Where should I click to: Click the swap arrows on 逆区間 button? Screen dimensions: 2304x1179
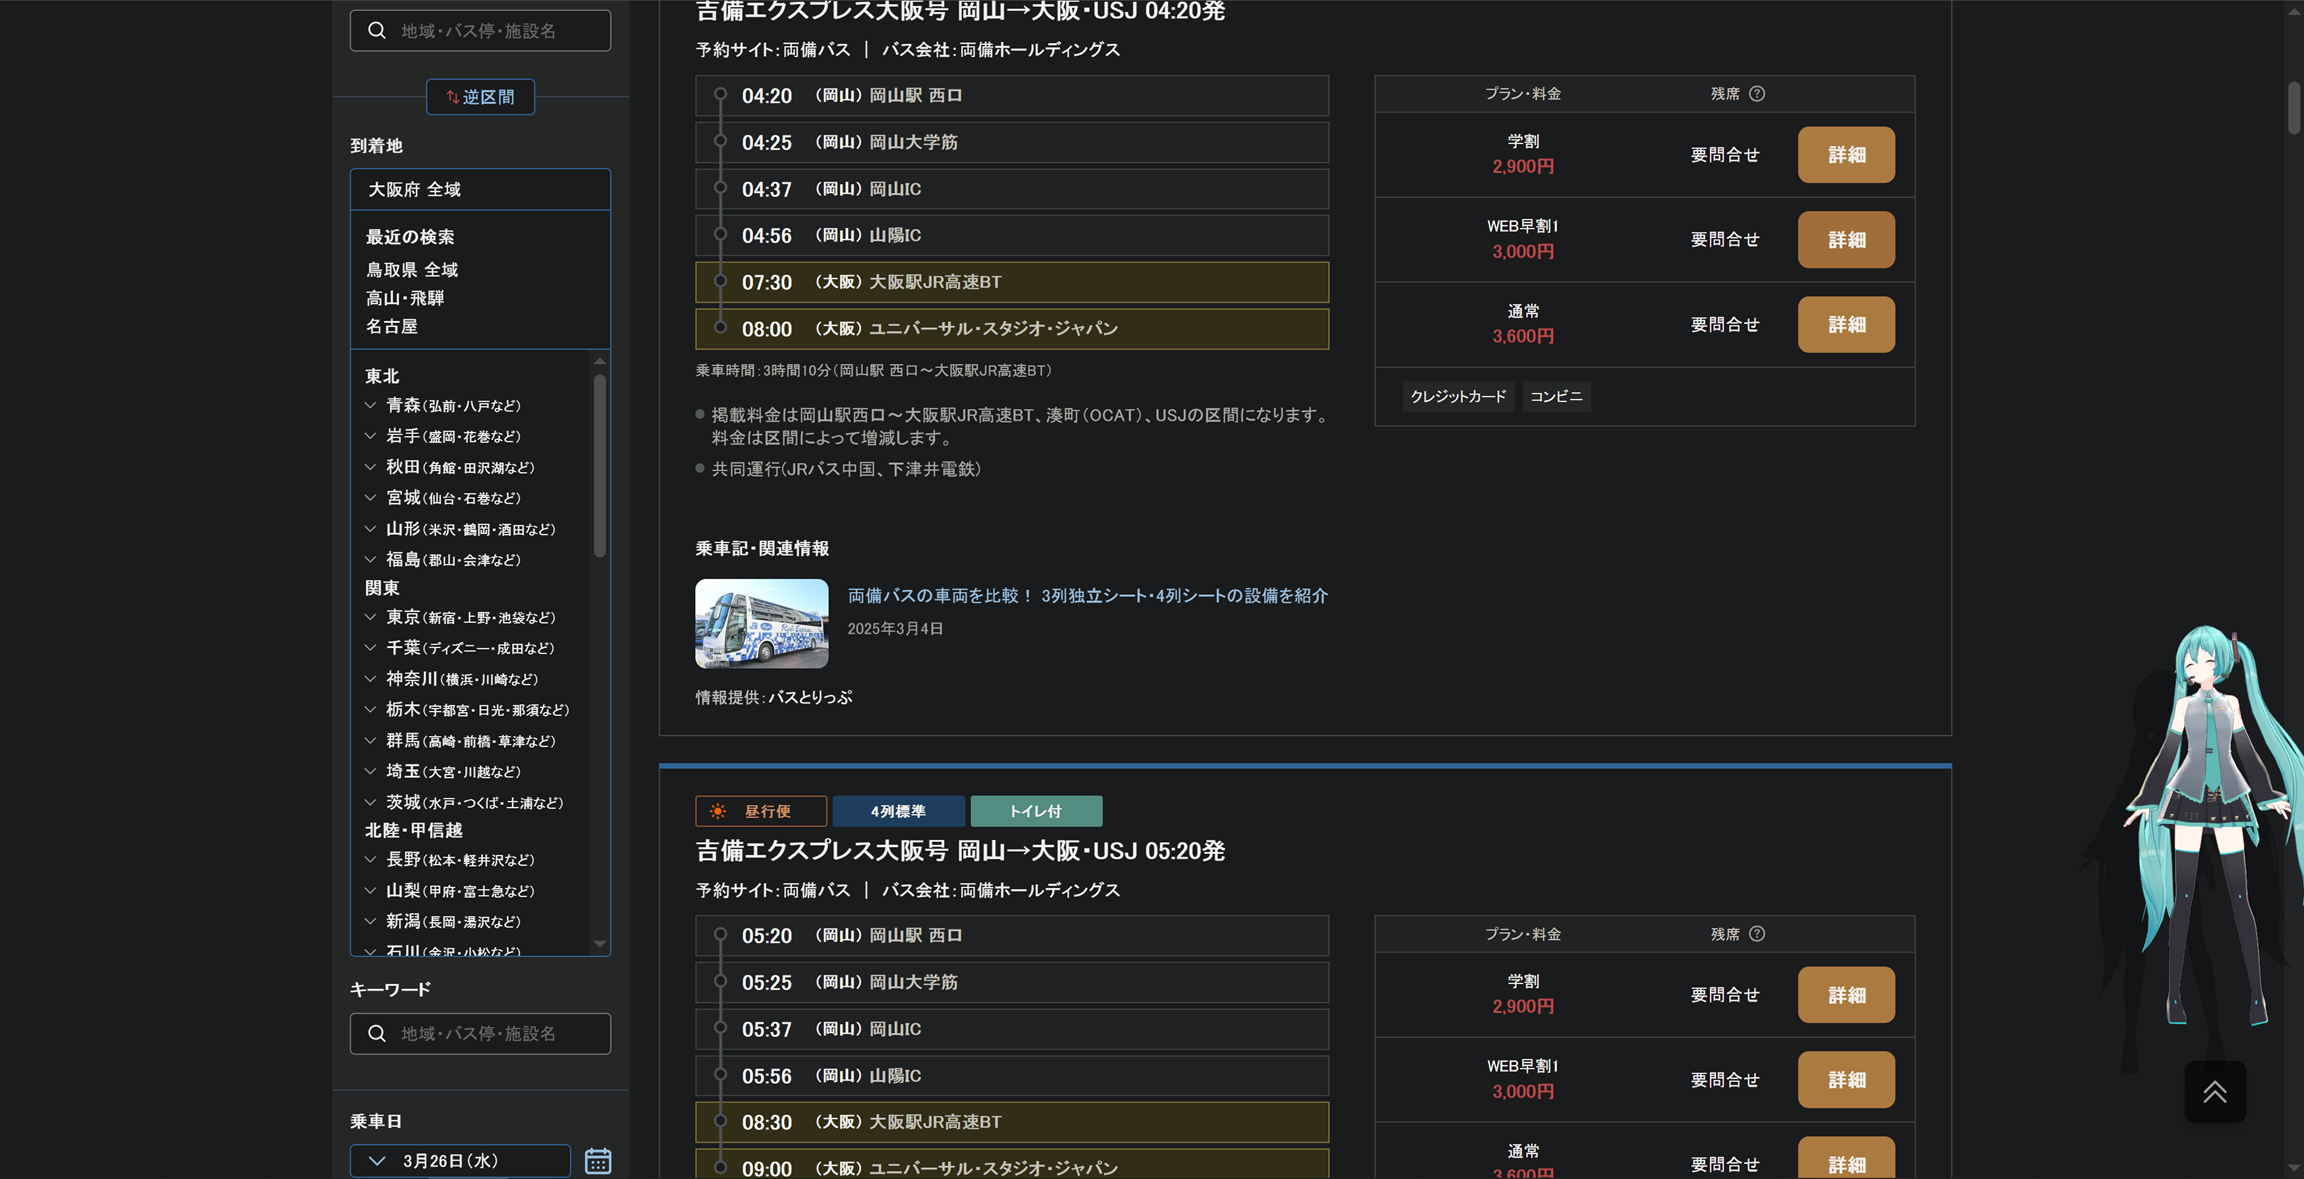coord(452,97)
